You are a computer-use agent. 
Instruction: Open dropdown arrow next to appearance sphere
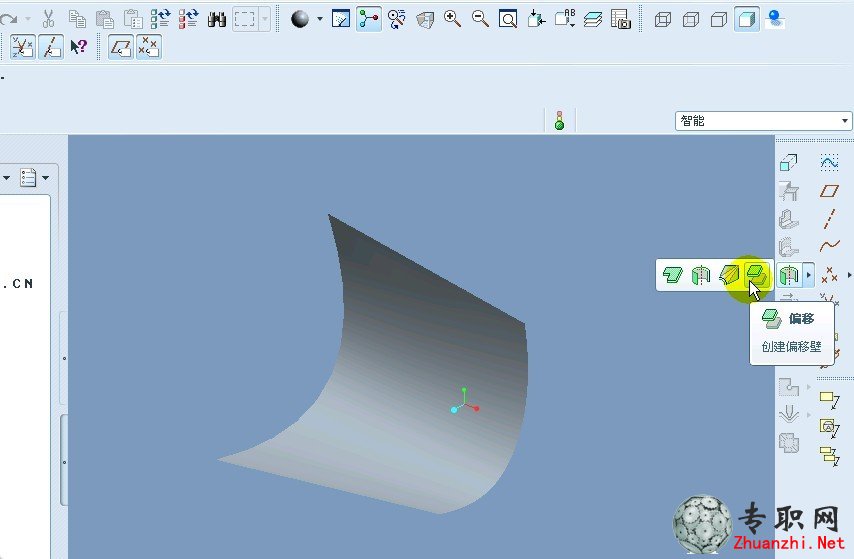pyautogui.click(x=320, y=19)
